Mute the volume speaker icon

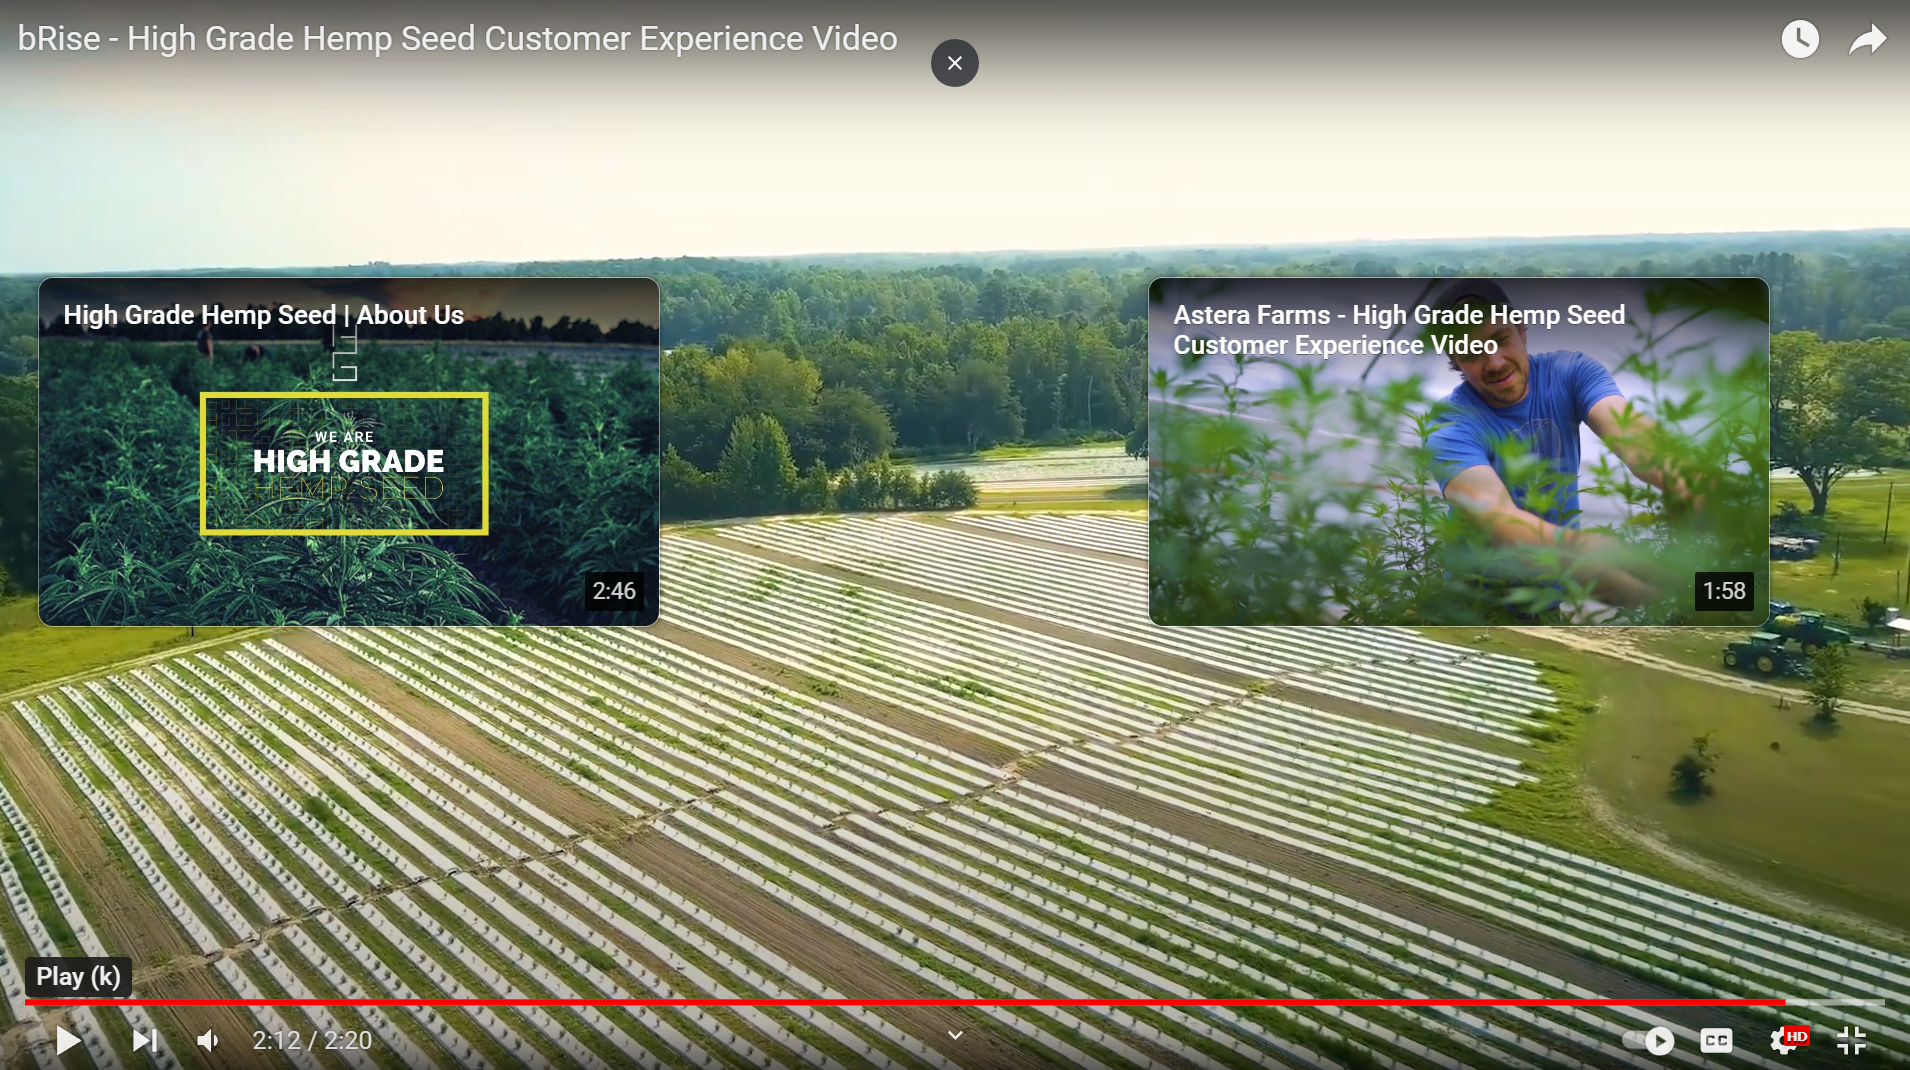pos(208,1041)
